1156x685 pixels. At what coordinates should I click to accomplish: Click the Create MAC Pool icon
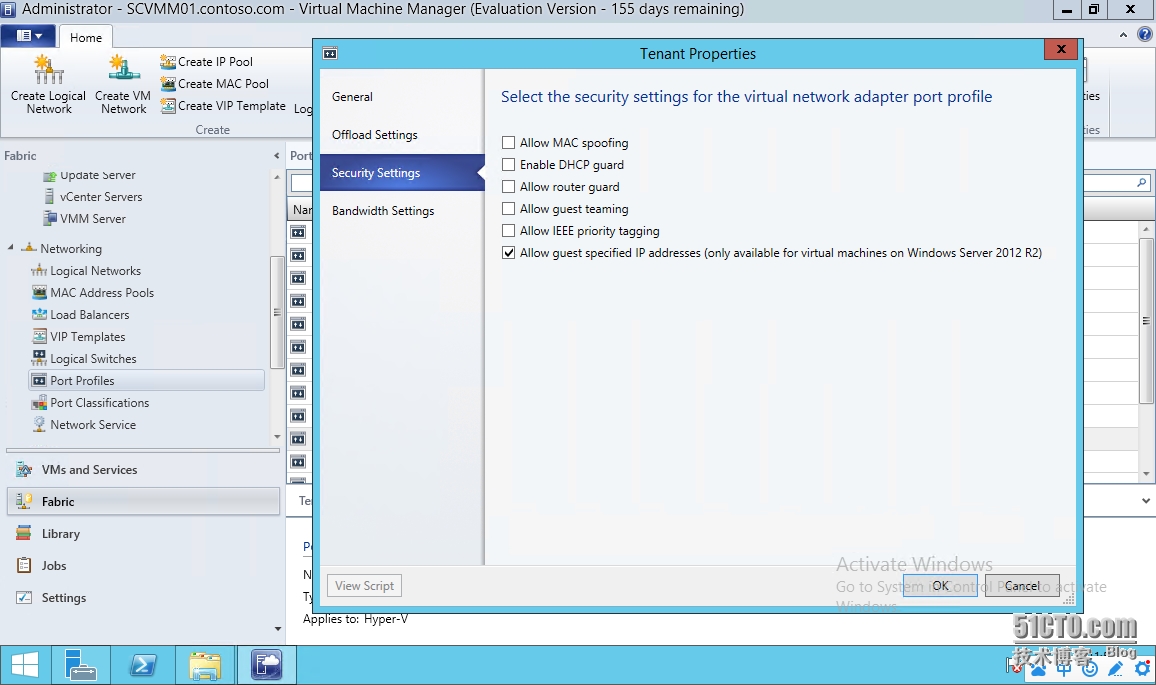pos(168,83)
